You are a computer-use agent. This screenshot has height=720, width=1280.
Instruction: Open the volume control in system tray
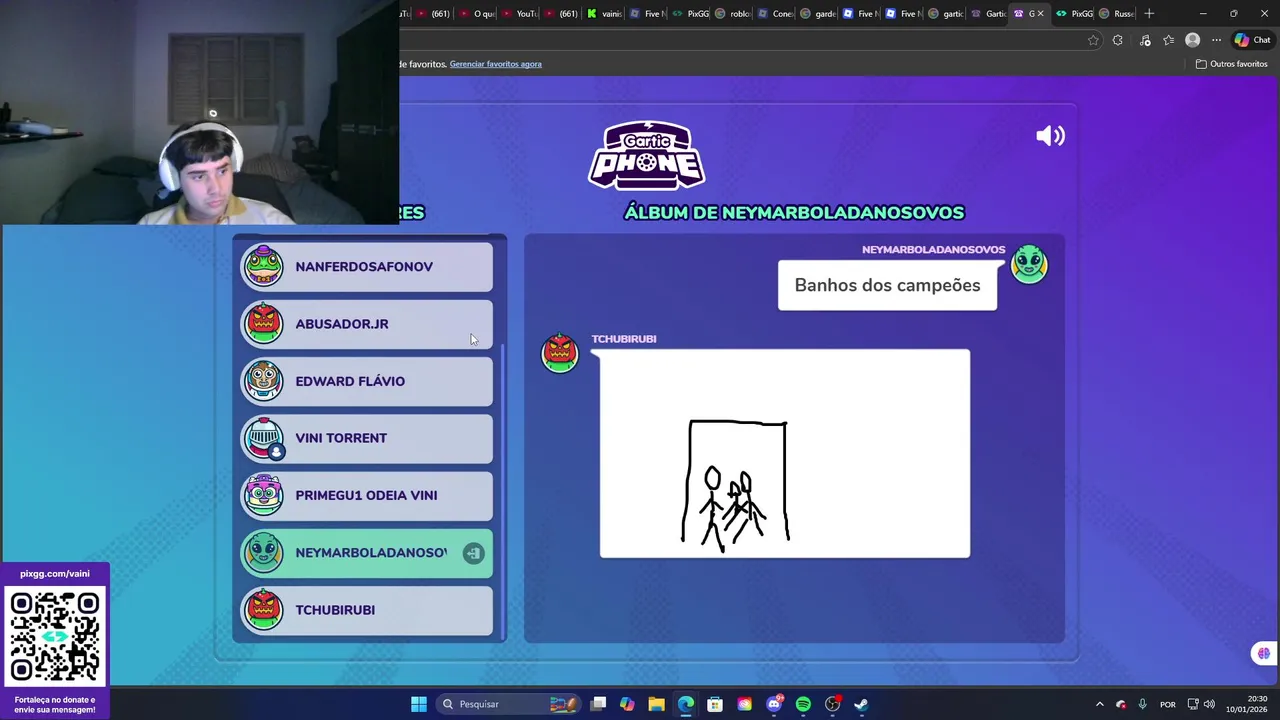point(1209,704)
